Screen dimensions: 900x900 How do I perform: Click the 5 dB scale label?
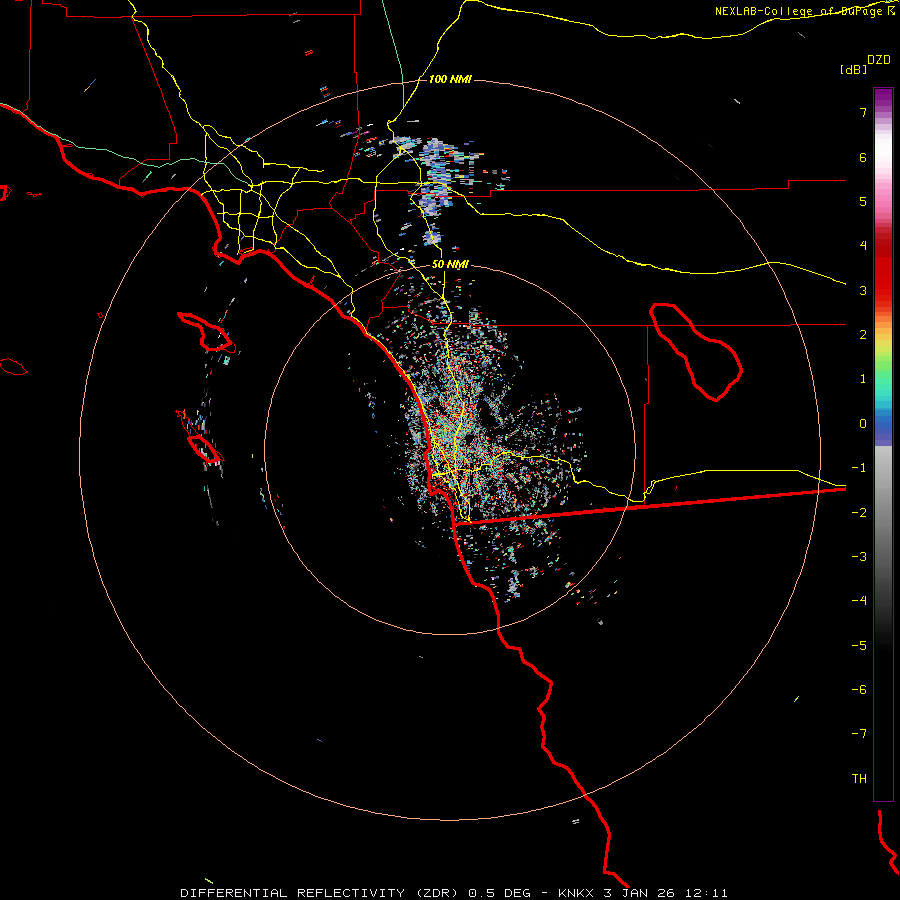point(863,201)
